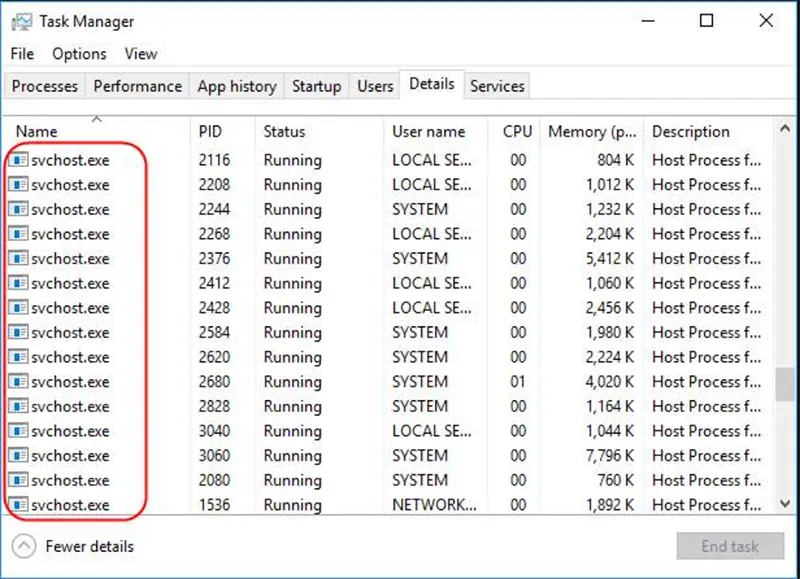The height and width of the screenshot is (579, 800).
Task: Click the Fewer details arrow icon
Action: tap(22, 546)
